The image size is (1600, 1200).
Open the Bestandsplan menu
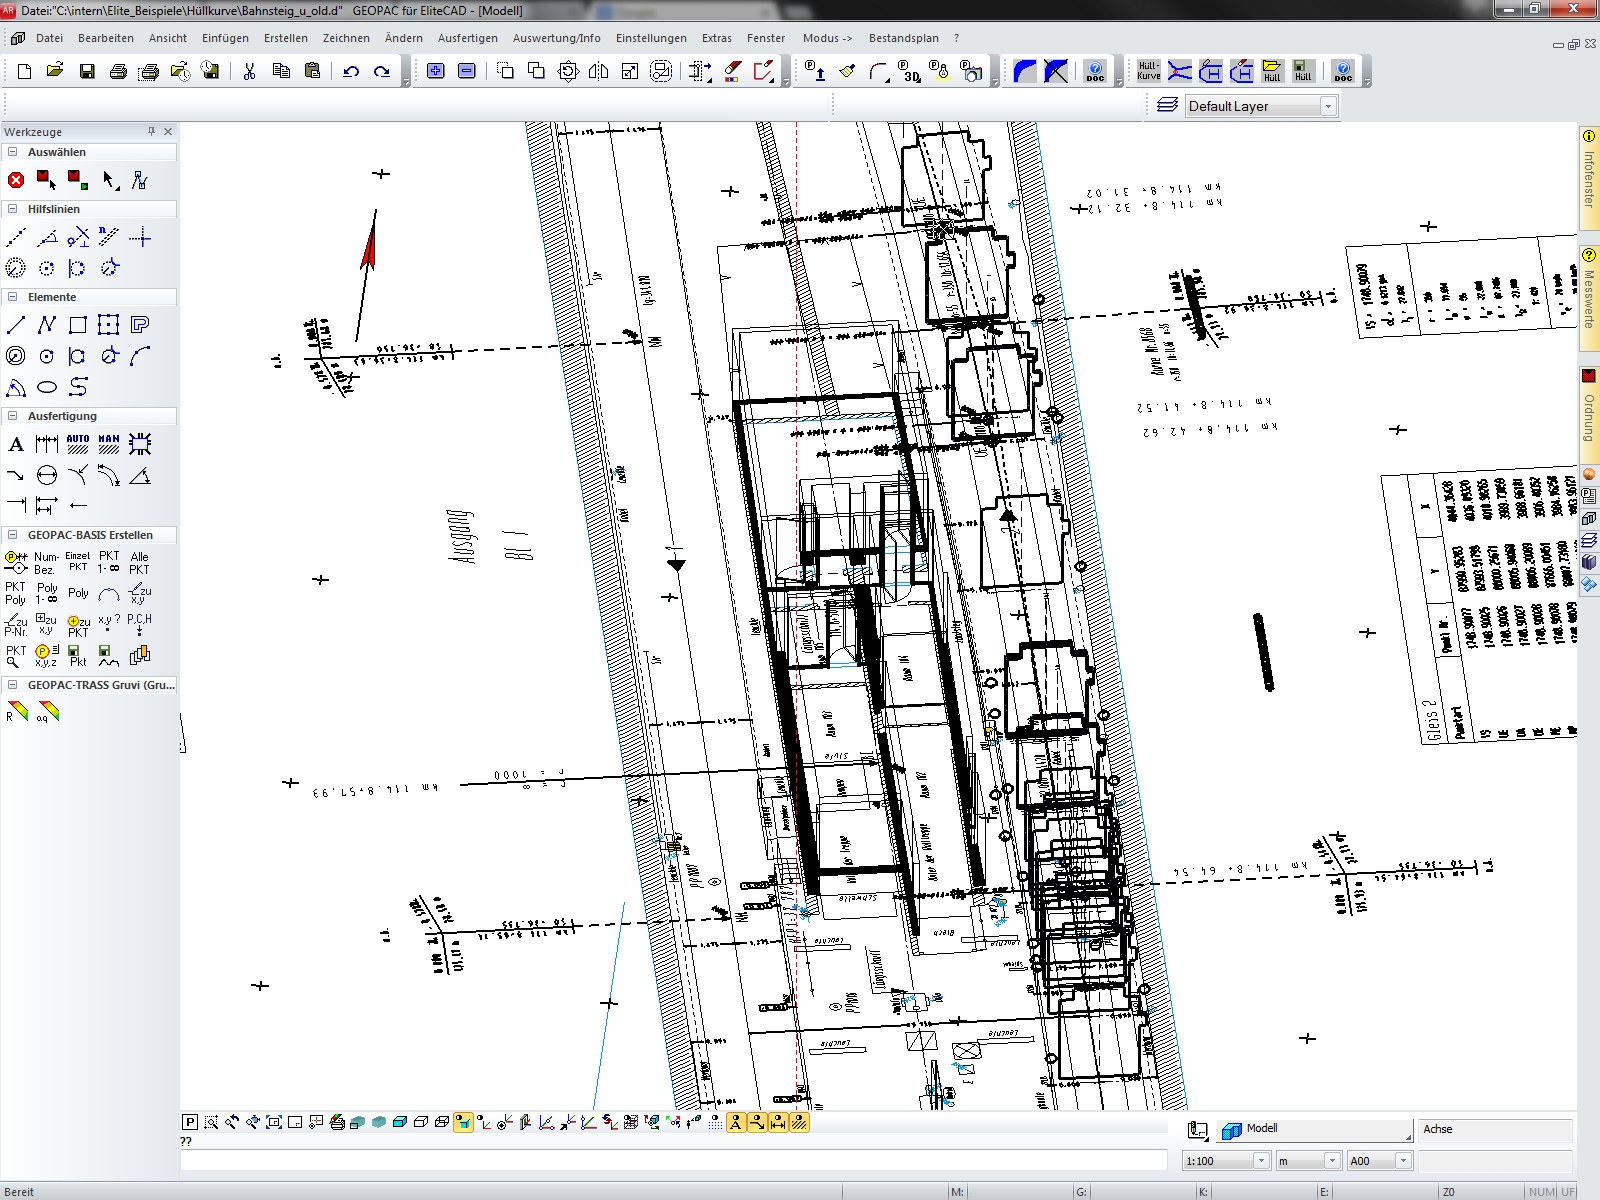pos(903,38)
